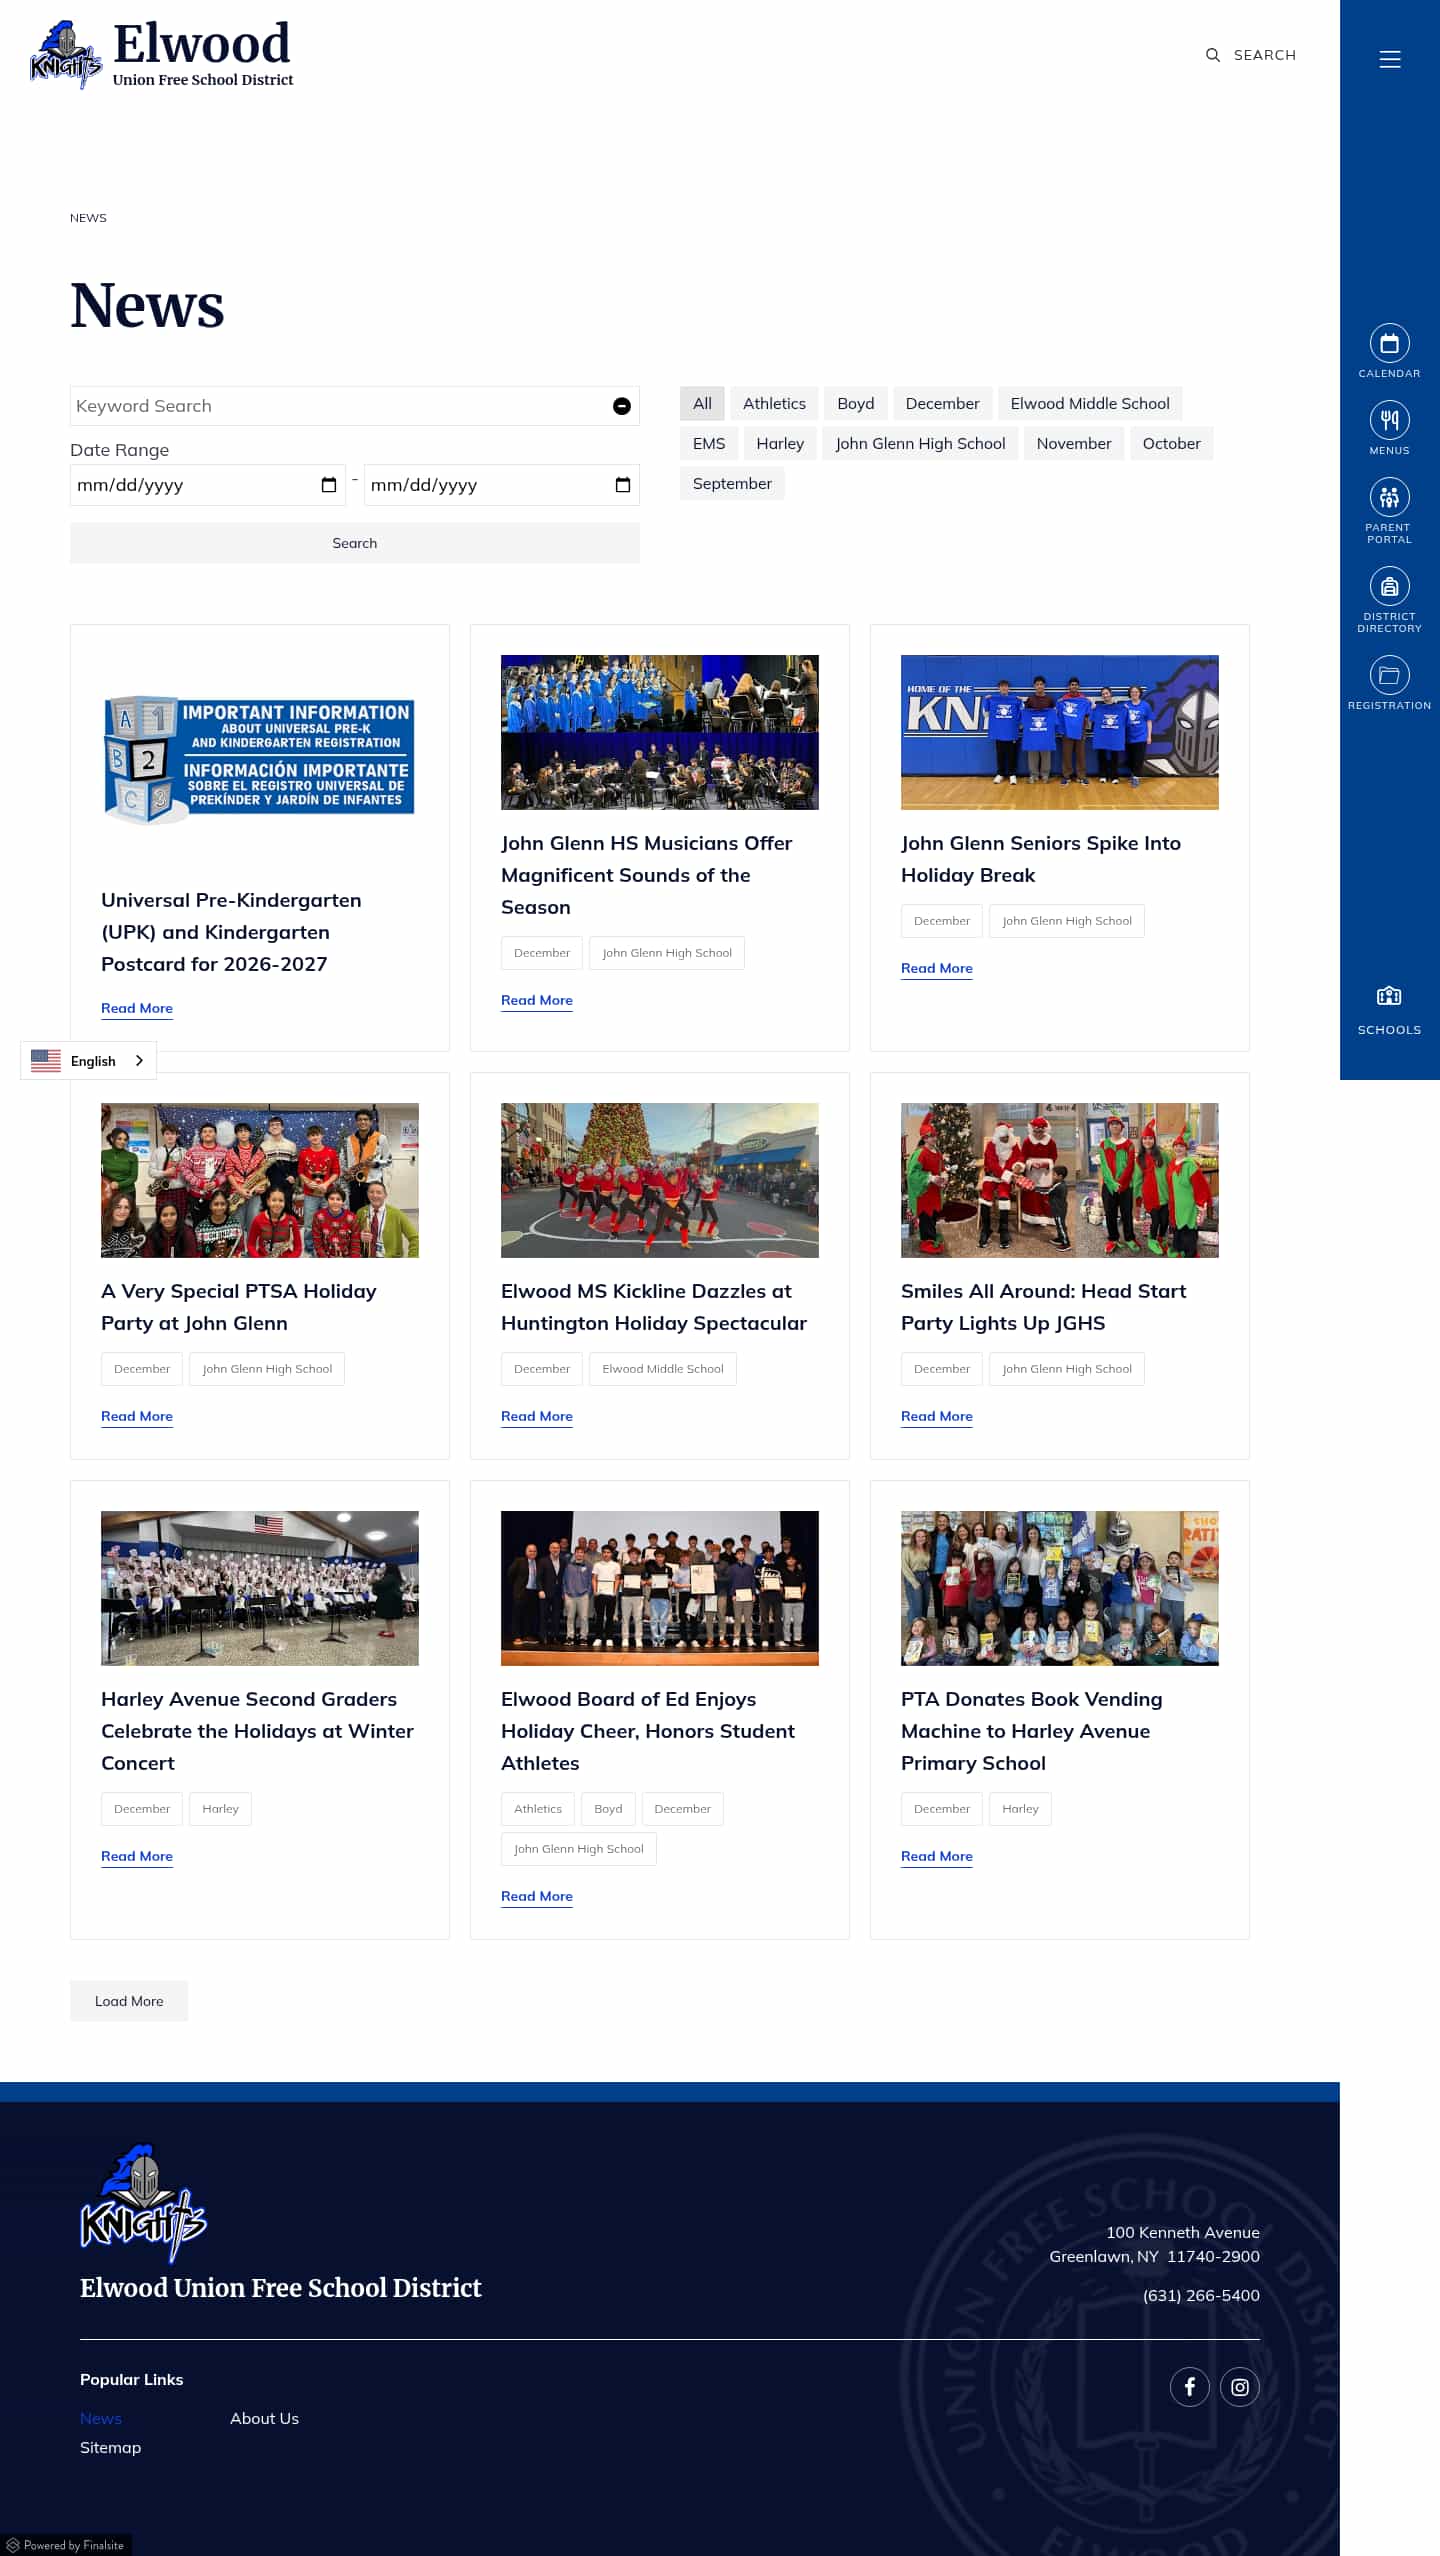
Task: Visit the Facebook page icon
Action: click(x=1189, y=2387)
